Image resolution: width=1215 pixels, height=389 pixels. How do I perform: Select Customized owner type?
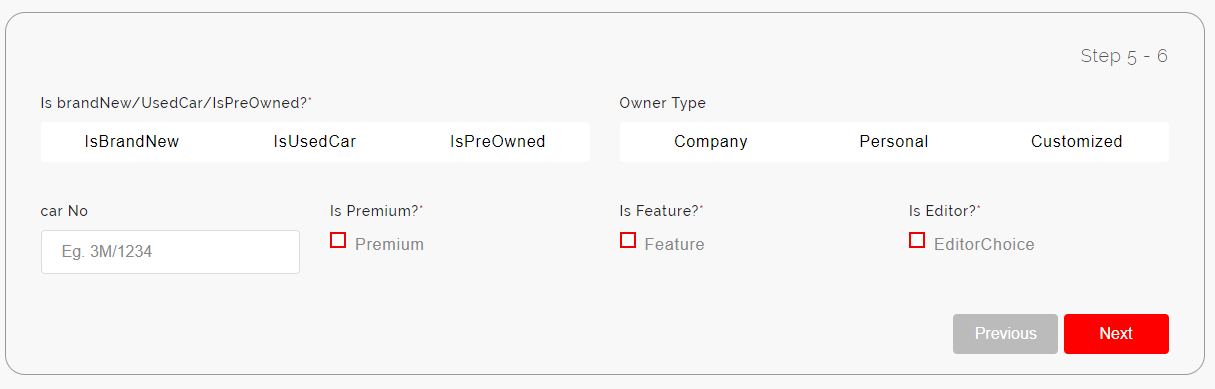(x=1077, y=142)
